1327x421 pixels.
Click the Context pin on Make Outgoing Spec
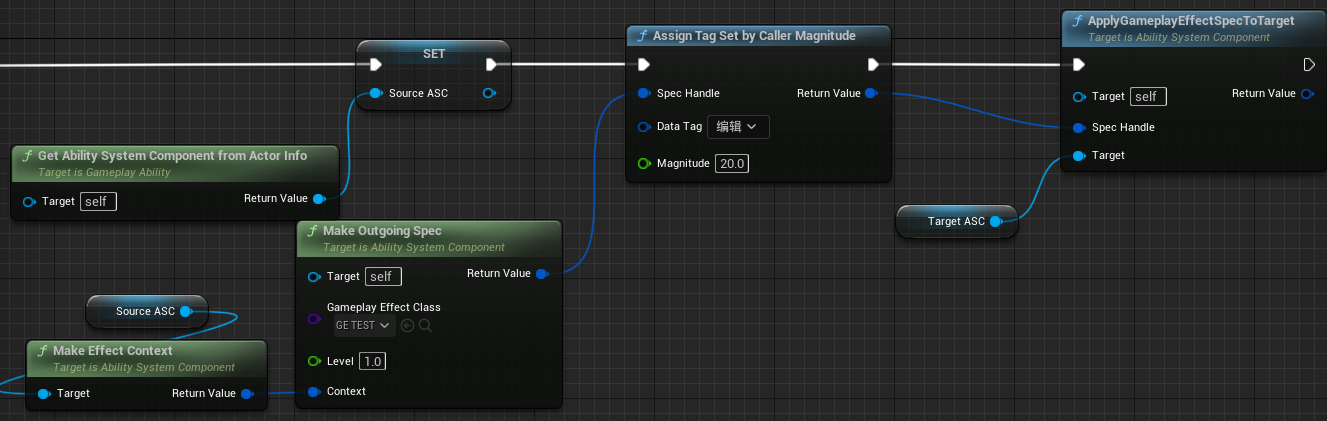(314, 391)
